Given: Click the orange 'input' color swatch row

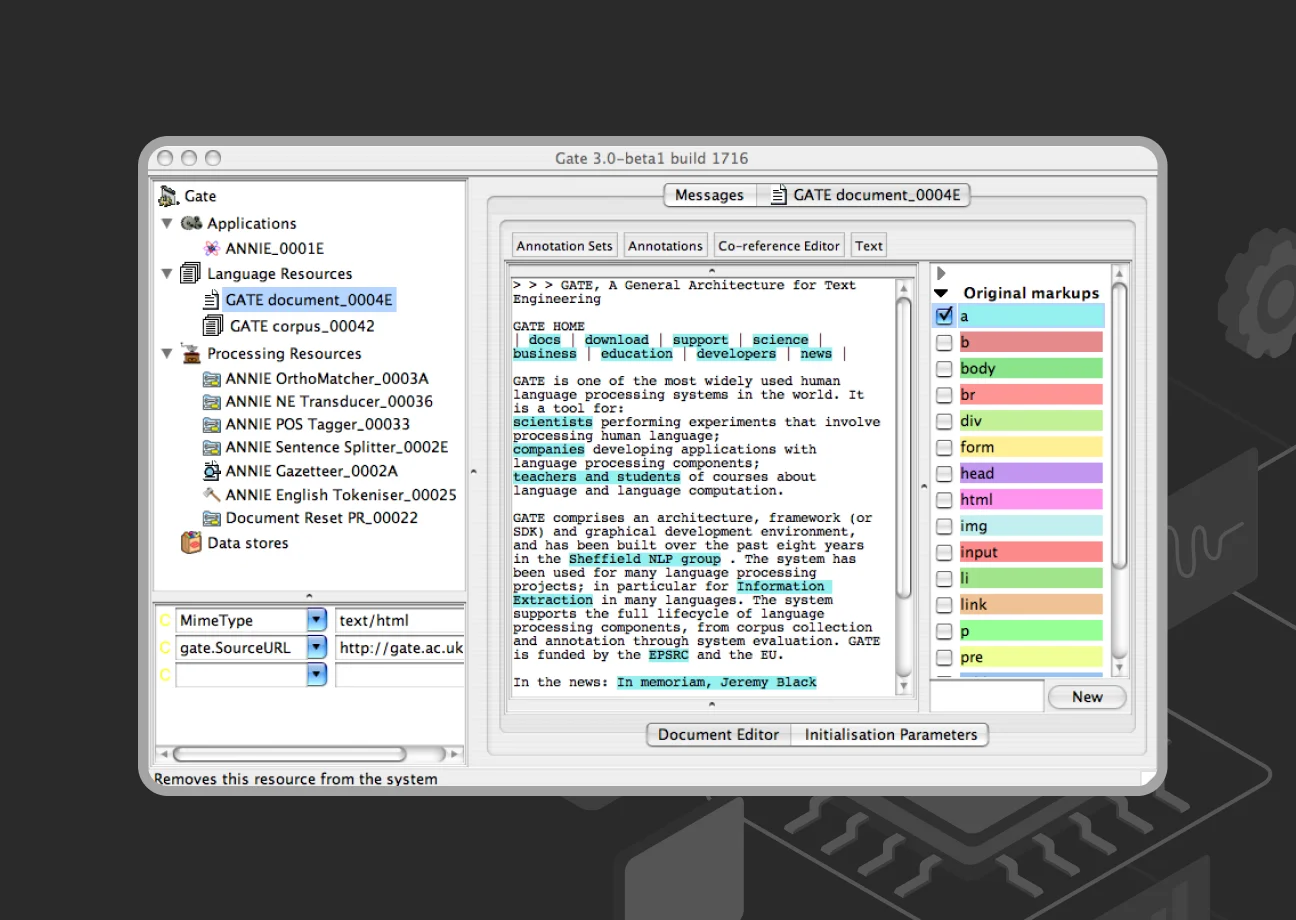Looking at the screenshot, I should (x=1031, y=552).
